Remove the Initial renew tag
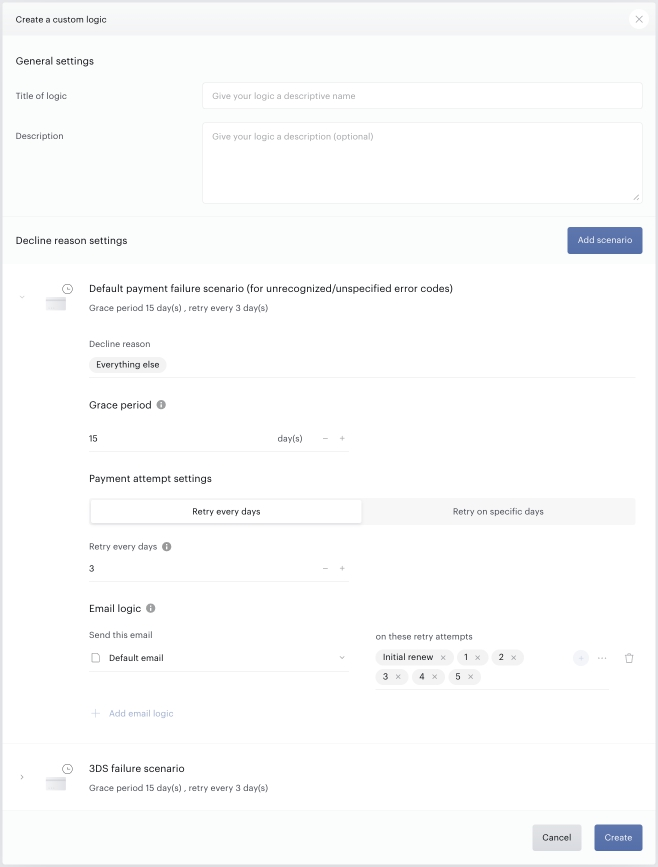 click(x=443, y=657)
